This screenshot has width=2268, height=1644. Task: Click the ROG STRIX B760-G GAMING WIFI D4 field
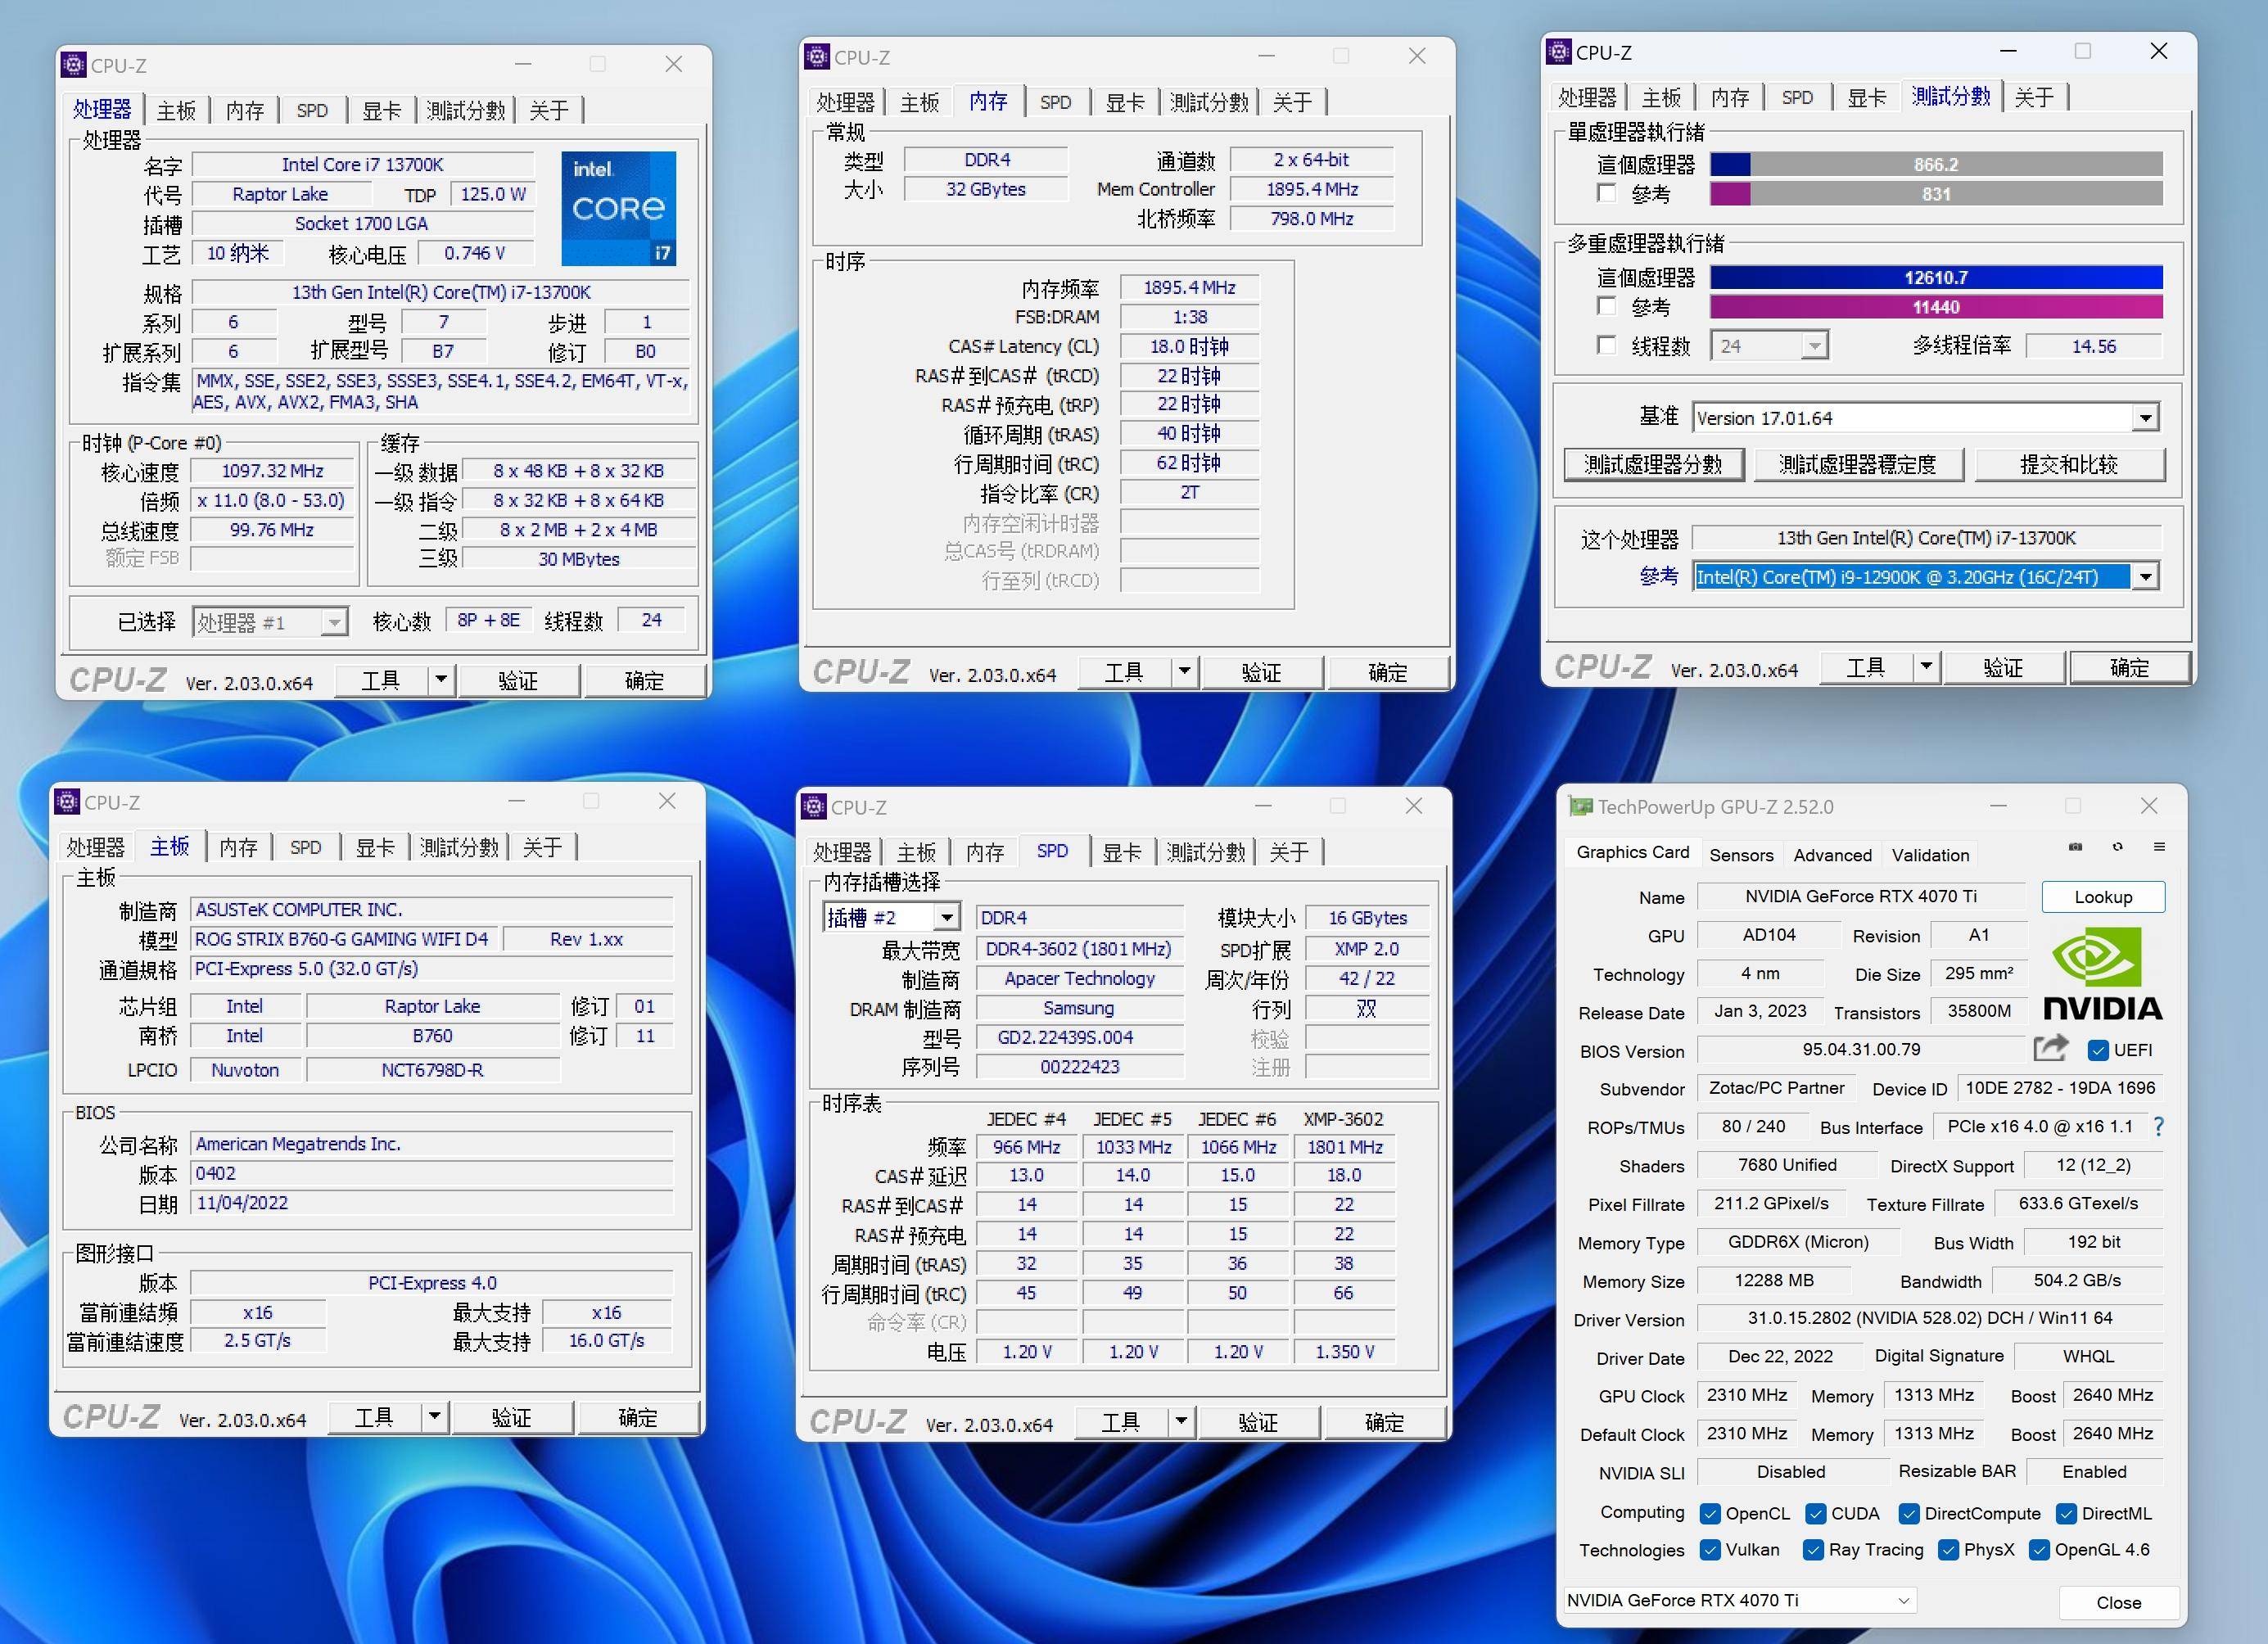coord(342,939)
